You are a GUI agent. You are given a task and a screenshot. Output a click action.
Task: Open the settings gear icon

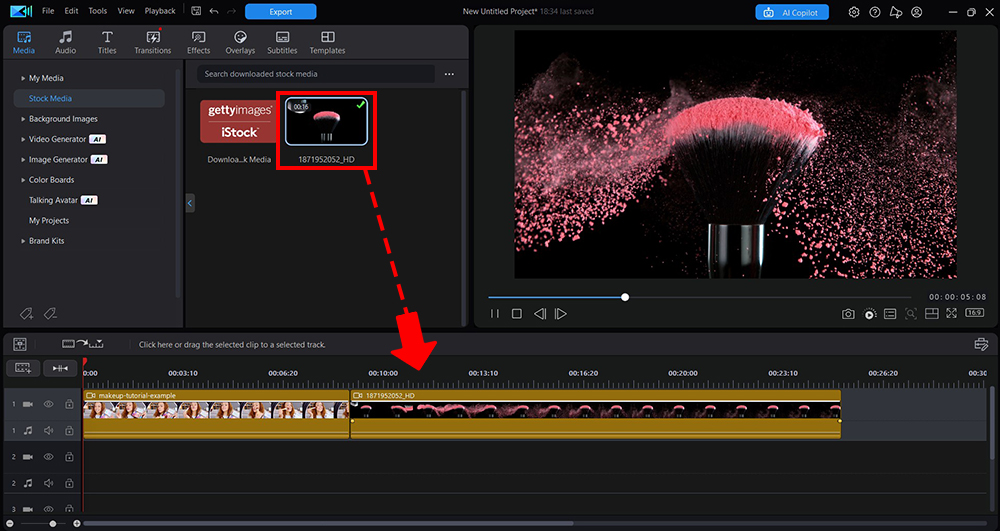(854, 12)
